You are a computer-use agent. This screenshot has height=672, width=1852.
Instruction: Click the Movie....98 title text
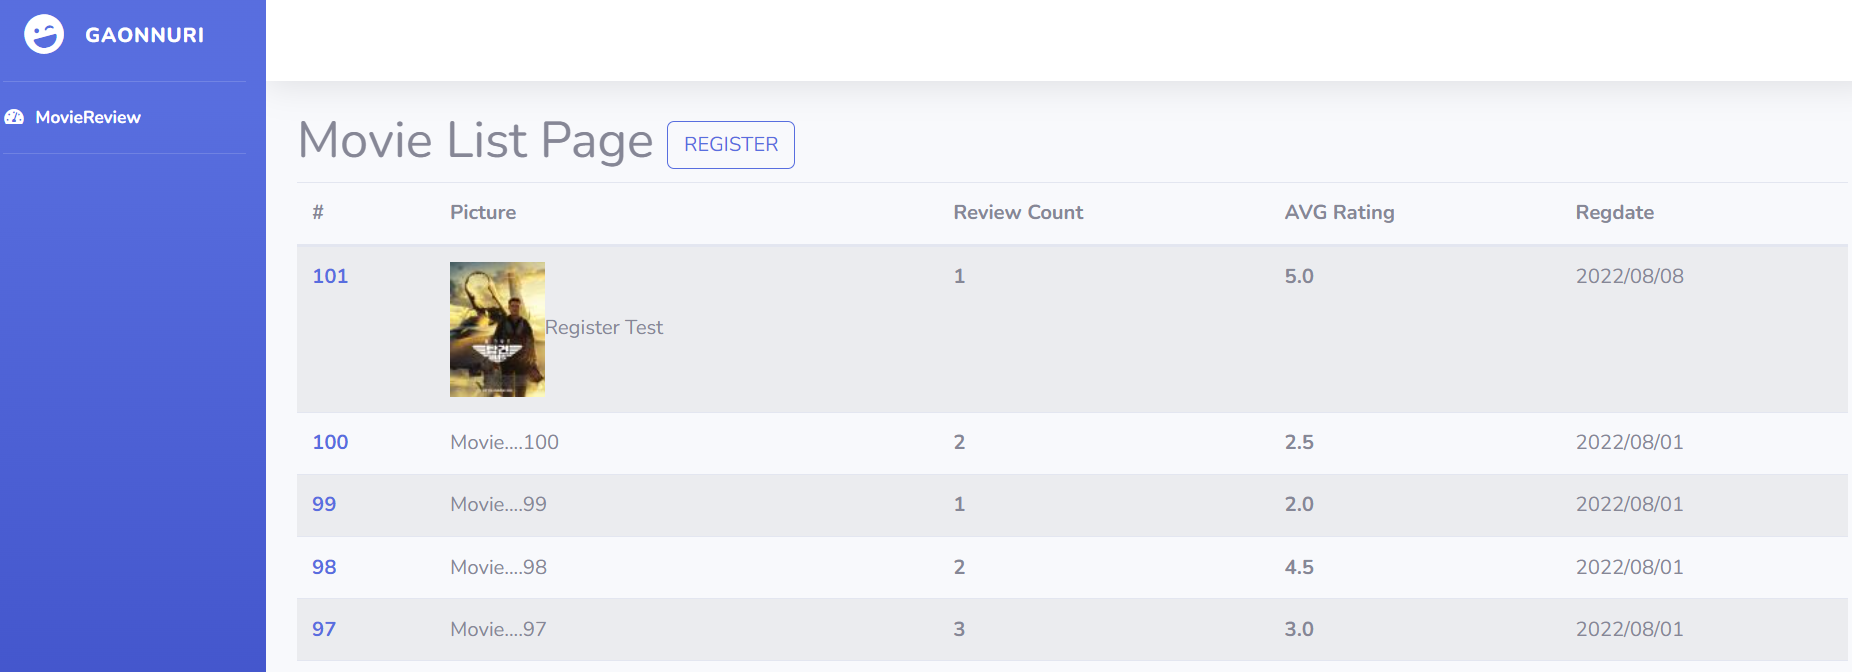point(498,567)
